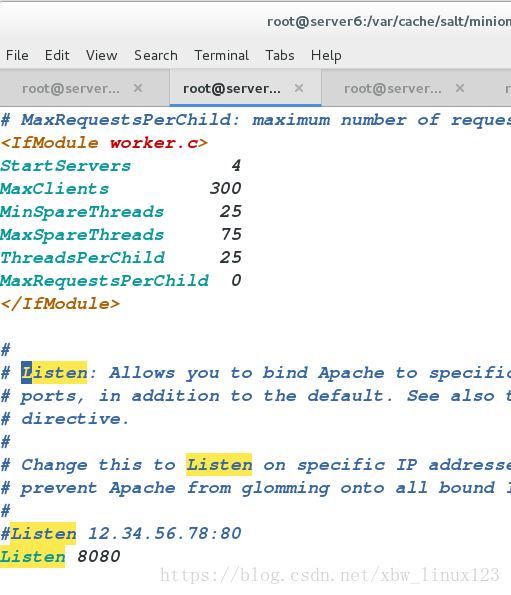This screenshot has height=595, width=511.
Task: Click the MaxRequestsPerChild value 0
Action: click(236, 281)
